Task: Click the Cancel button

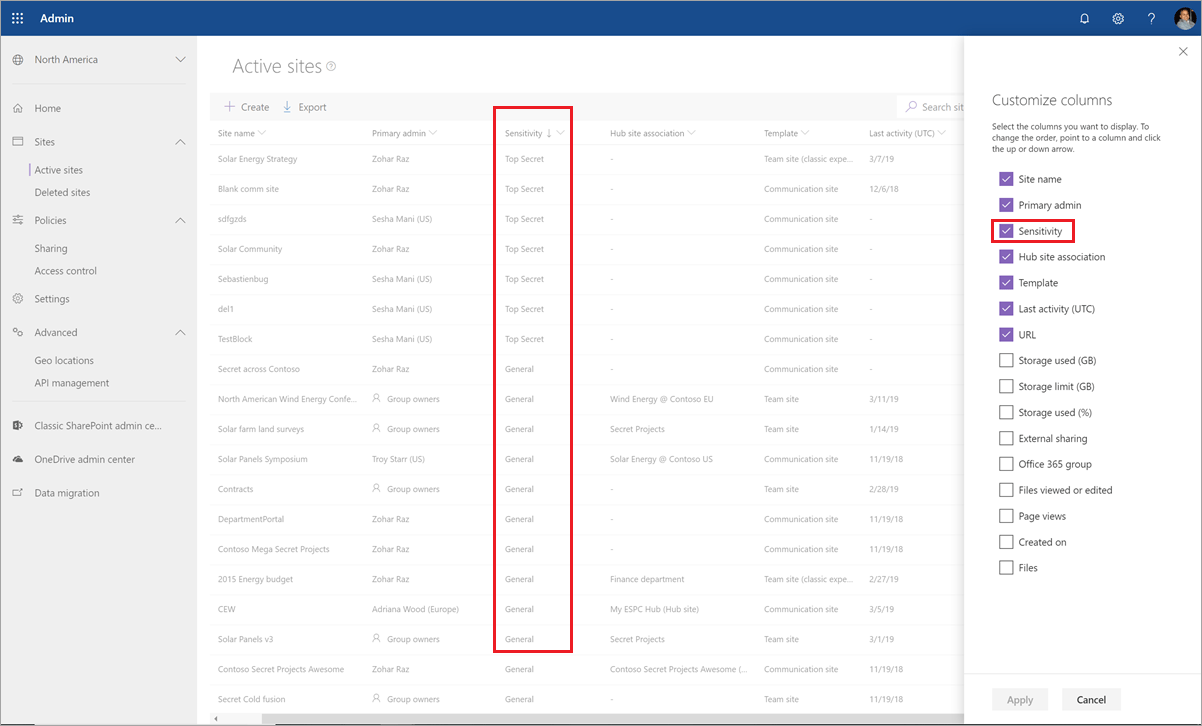Action: [x=1091, y=699]
